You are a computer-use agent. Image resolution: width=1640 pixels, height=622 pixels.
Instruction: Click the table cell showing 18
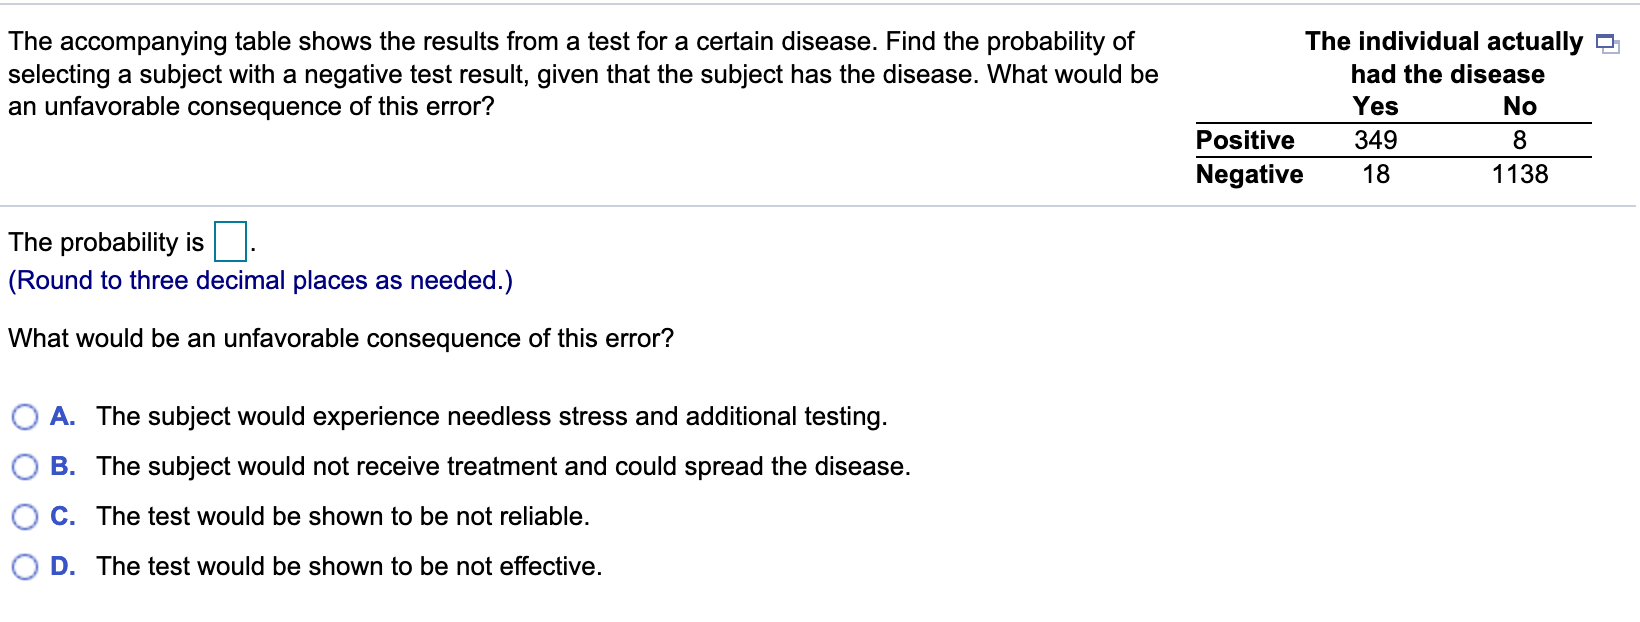click(1376, 174)
